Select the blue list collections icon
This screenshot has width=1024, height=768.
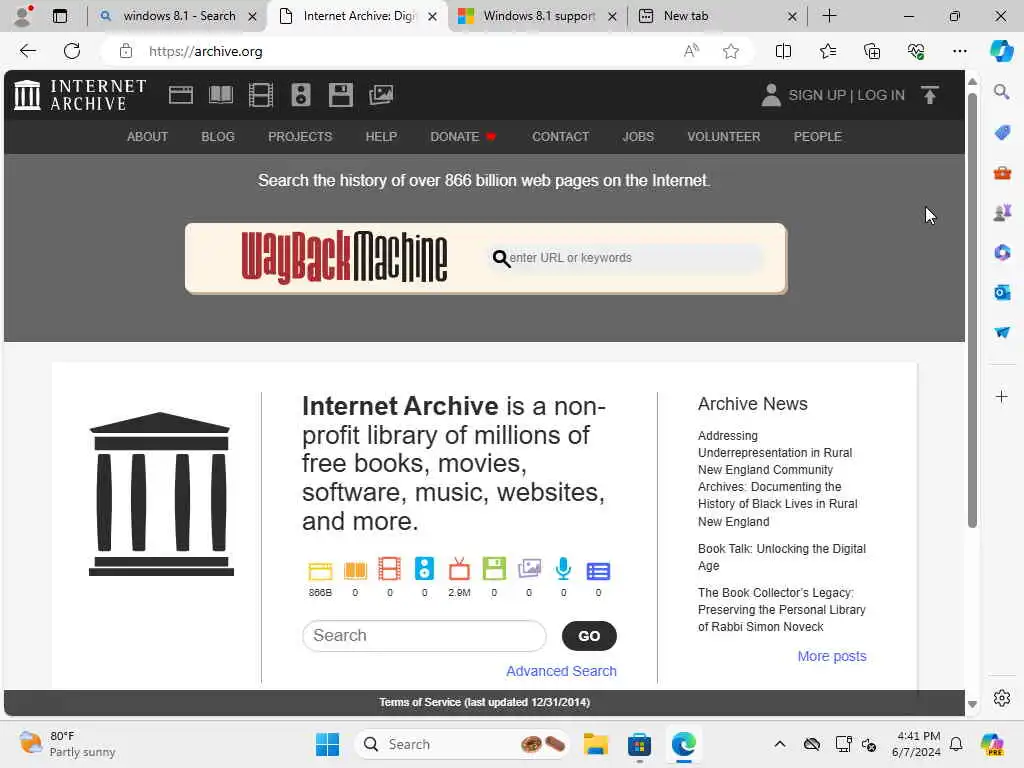point(598,571)
